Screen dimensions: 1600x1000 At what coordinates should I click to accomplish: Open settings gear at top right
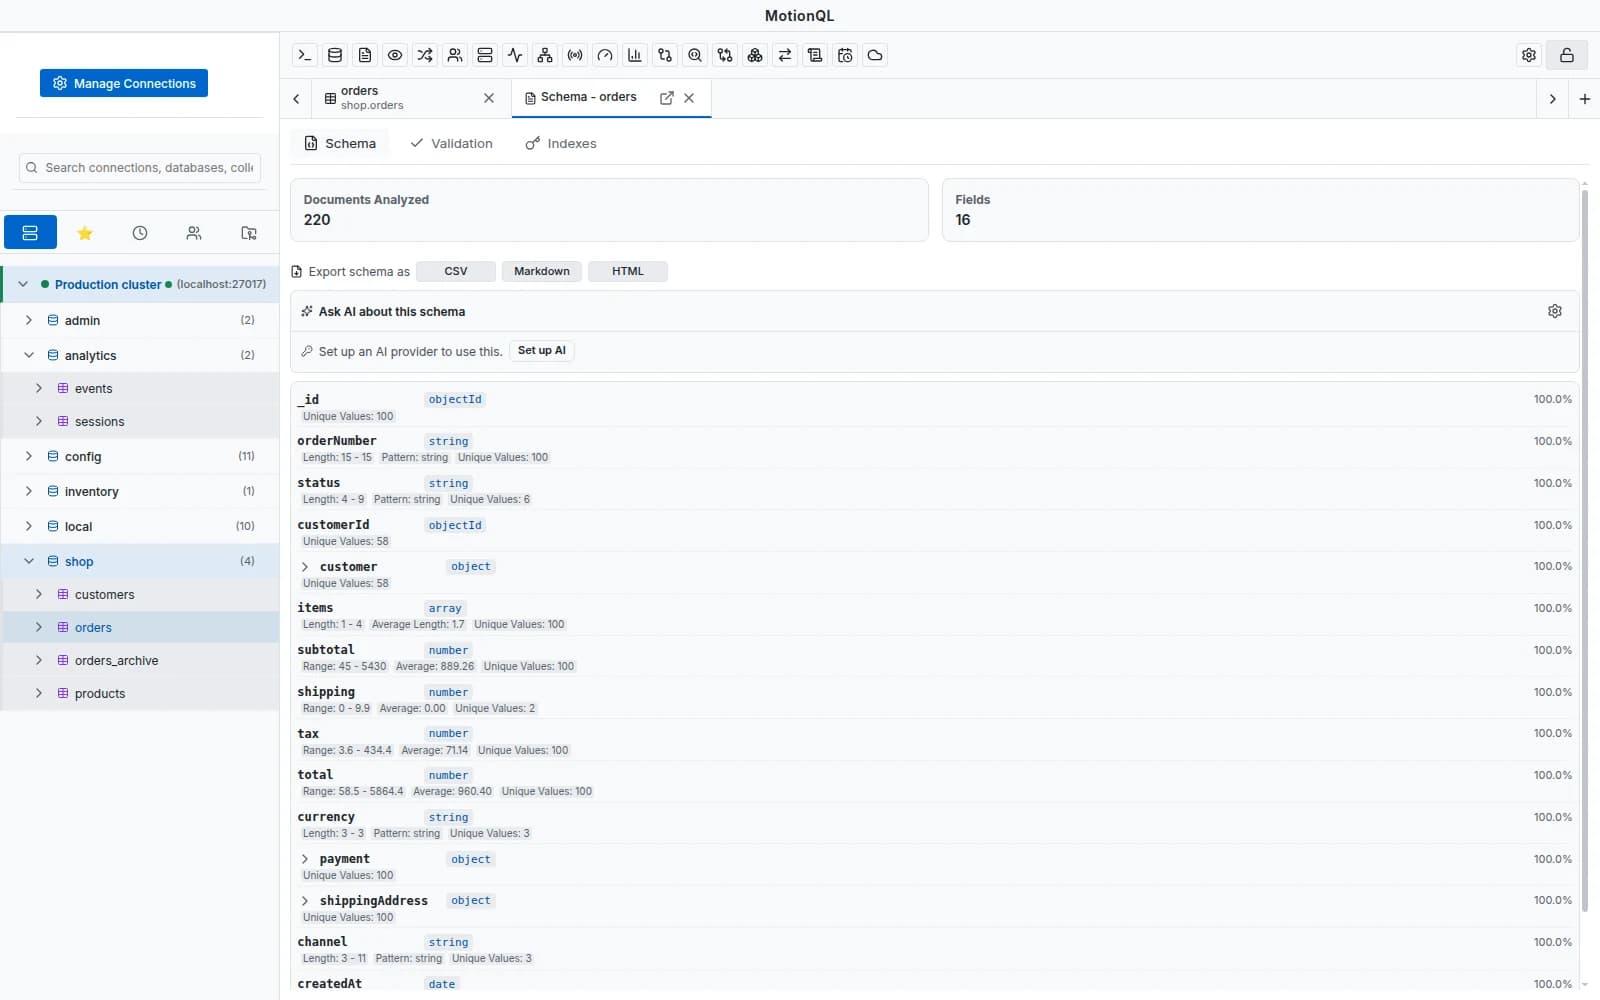[x=1529, y=55]
